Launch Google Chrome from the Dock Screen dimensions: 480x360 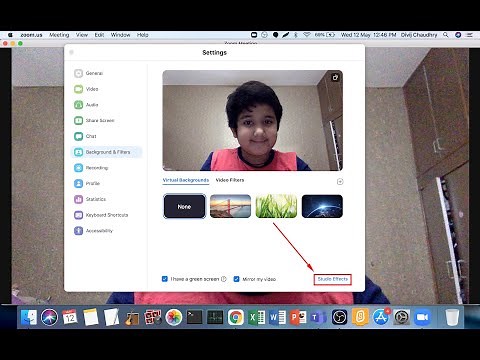tap(236, 317)
